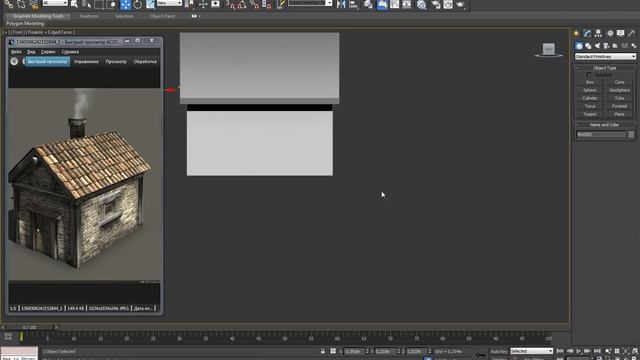Select the Shapes category icon
Viewport: 640px width, 360px height.
588,46
